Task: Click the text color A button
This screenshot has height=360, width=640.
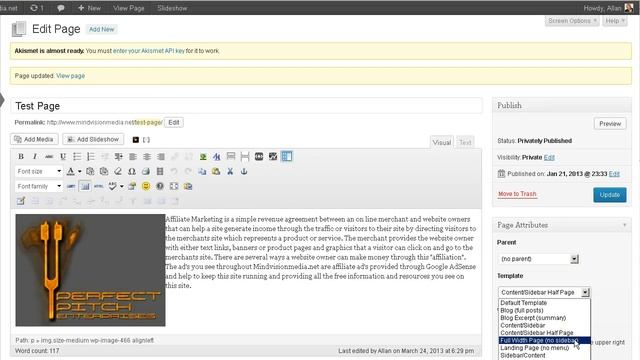Action: point(71,171)
